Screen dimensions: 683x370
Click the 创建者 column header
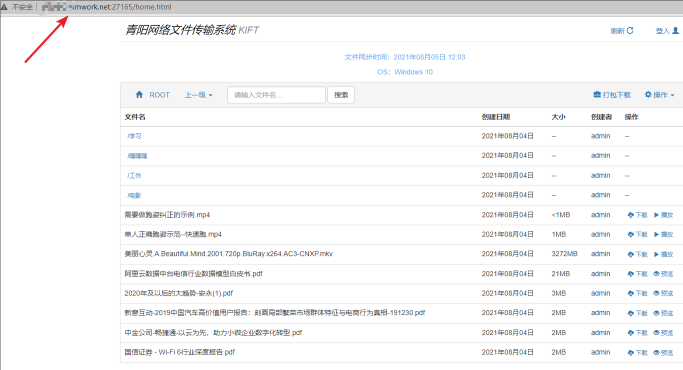602,117
